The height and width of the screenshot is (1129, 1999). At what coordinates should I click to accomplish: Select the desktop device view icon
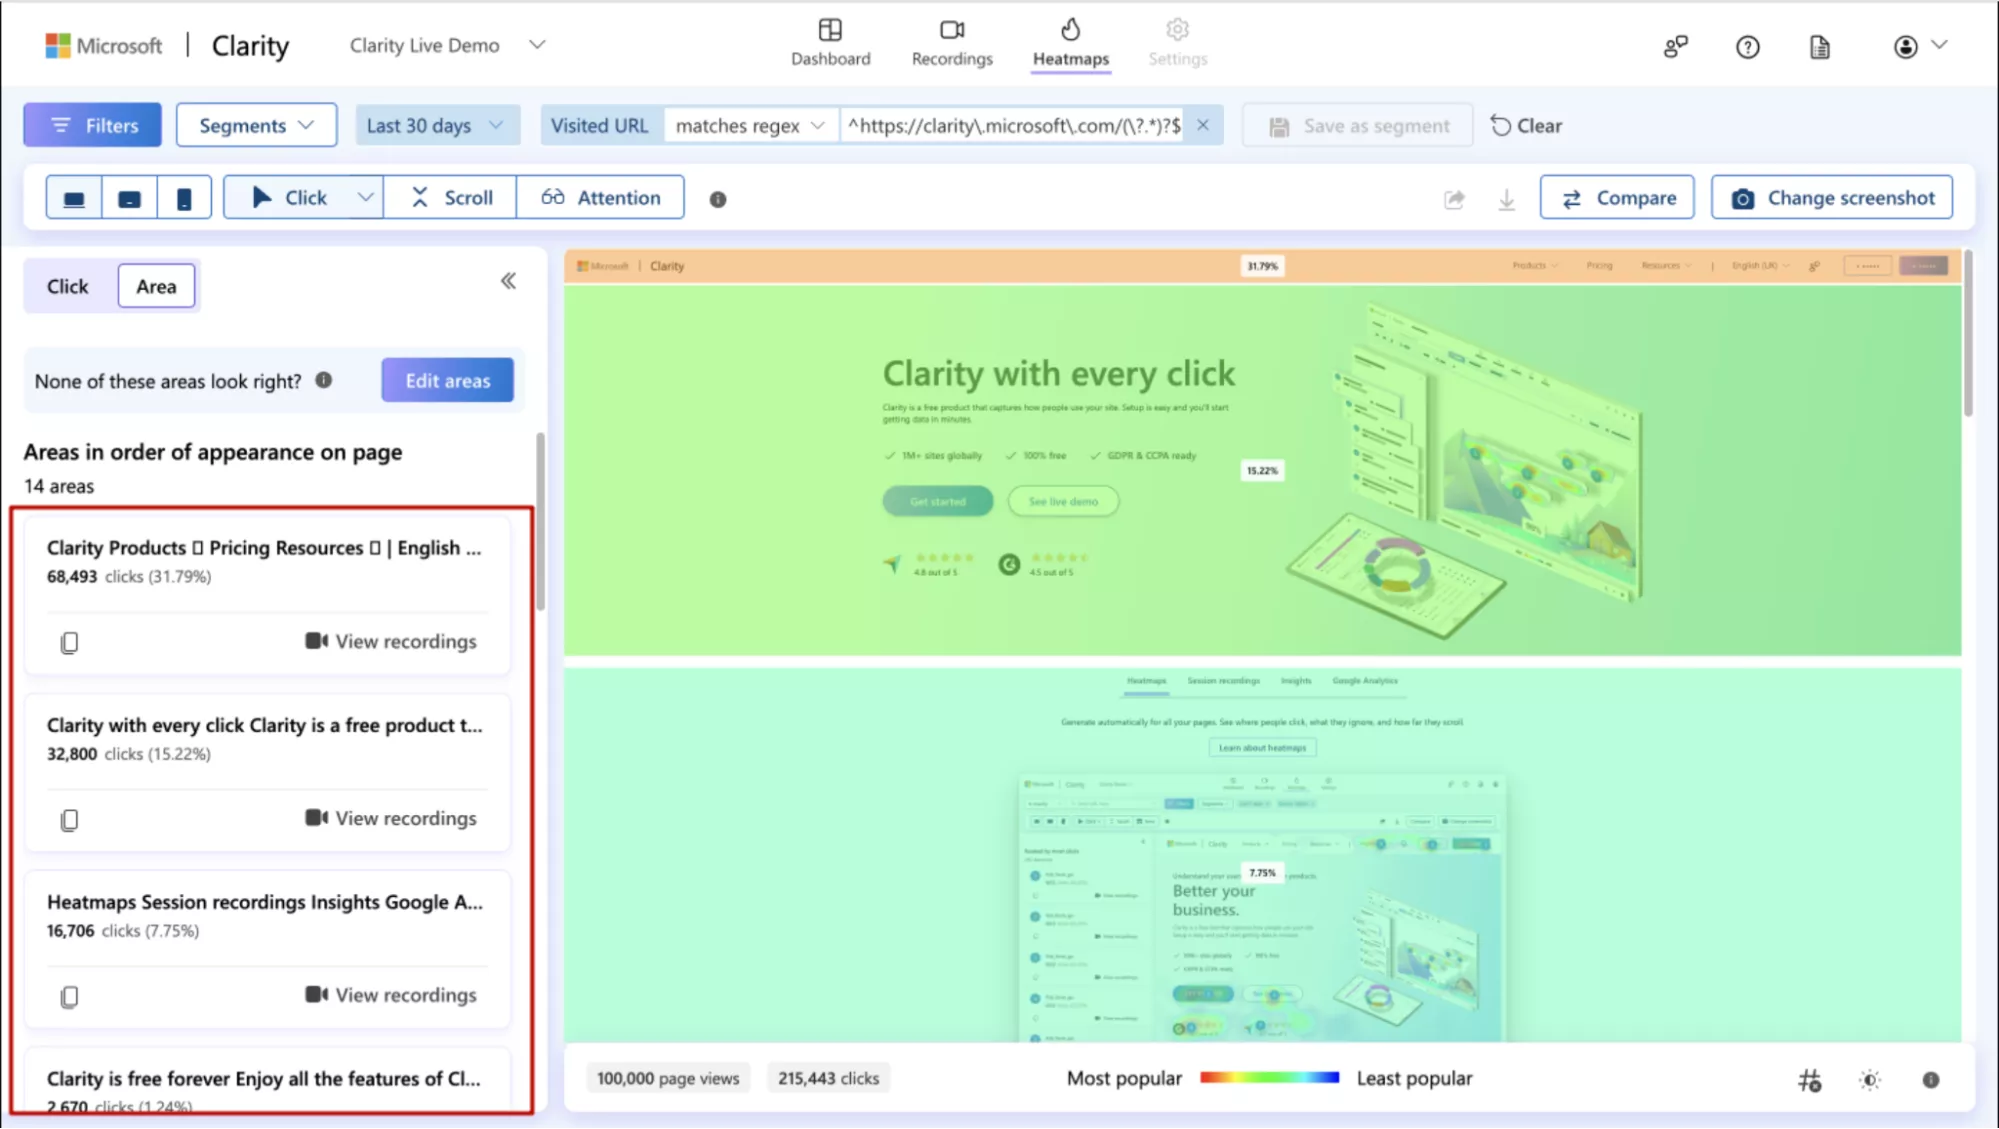[74, 198]
